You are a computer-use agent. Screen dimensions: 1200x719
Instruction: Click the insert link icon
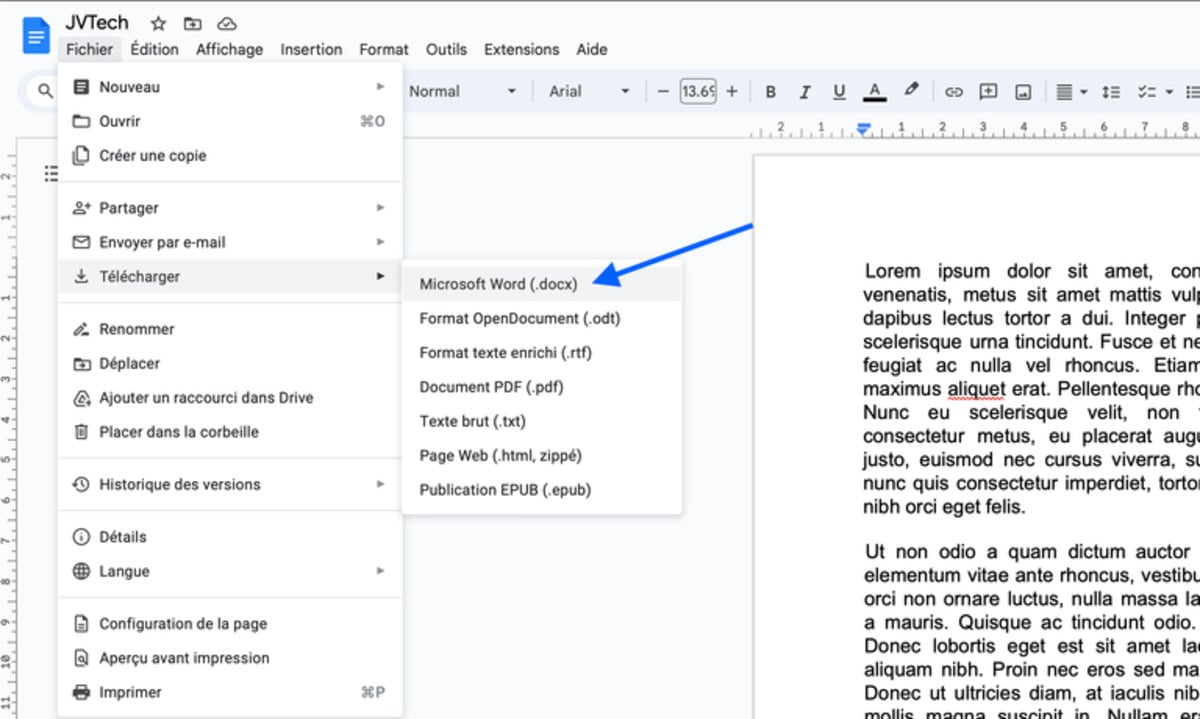[x=954, y=92]
